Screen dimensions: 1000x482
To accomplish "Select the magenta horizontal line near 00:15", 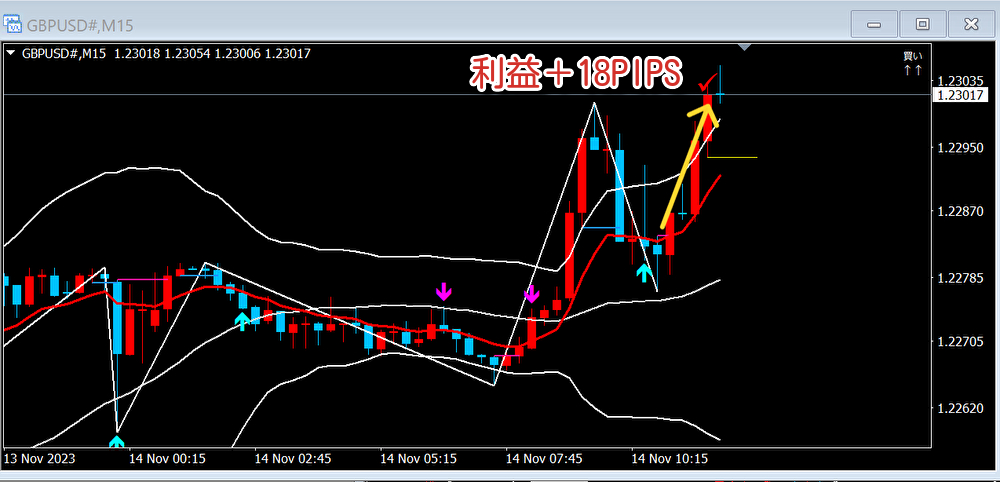I will pyautogui.click(x=143, y=279).
